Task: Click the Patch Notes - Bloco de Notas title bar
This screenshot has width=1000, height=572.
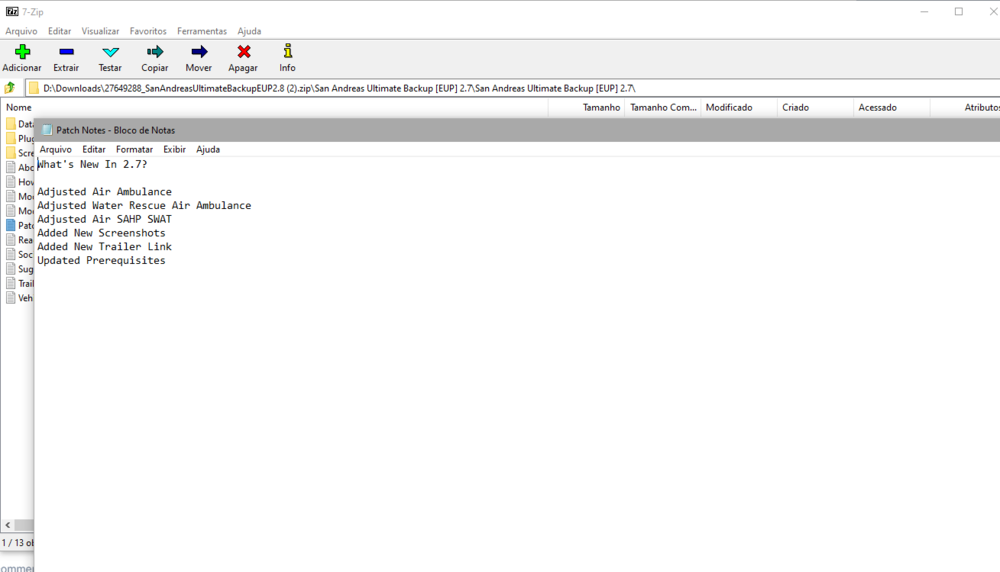Action: point(517,130)
